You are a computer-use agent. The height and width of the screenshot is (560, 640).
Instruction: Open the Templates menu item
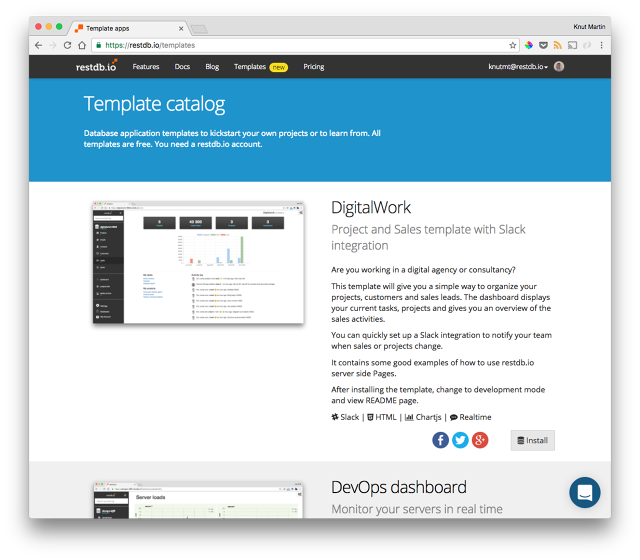(250, 67)
